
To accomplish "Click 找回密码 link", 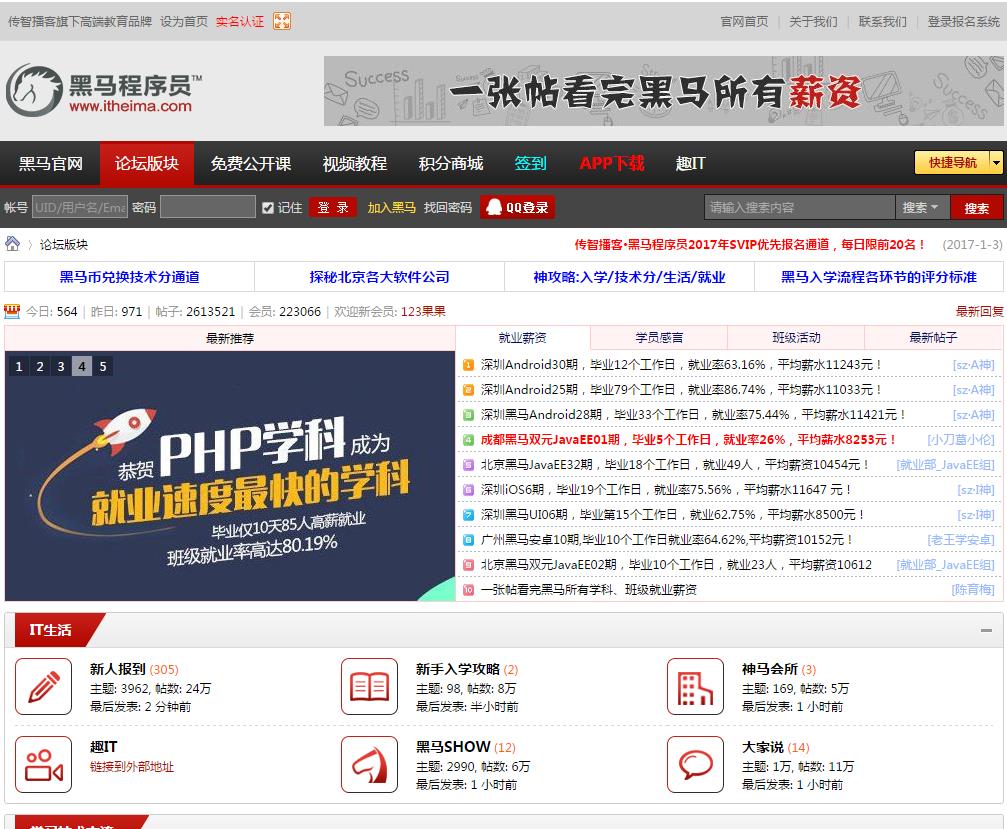I will point(448,207).
